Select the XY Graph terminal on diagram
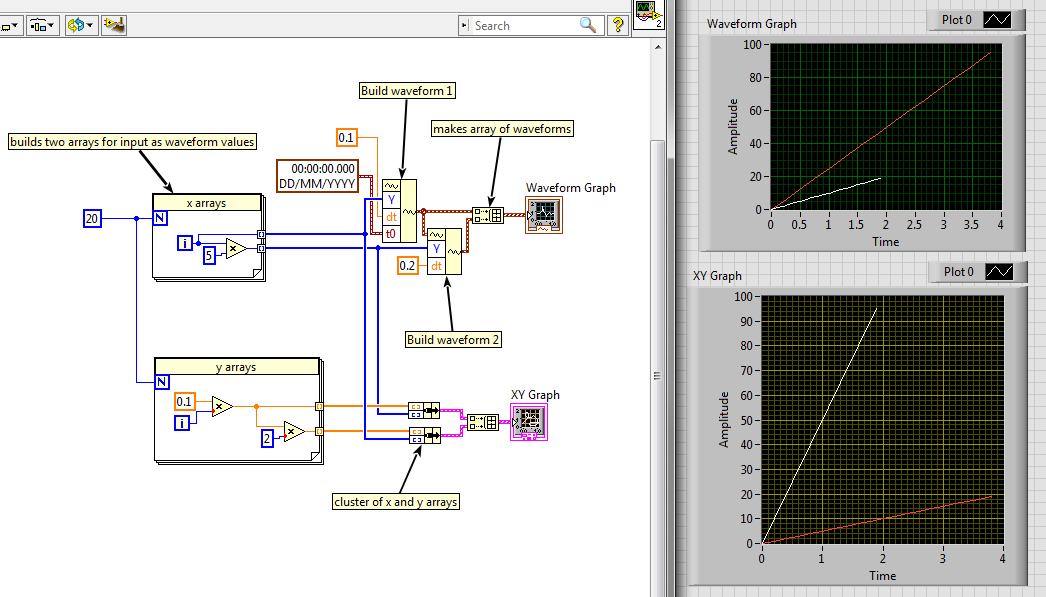 click(x=529, y=424)
